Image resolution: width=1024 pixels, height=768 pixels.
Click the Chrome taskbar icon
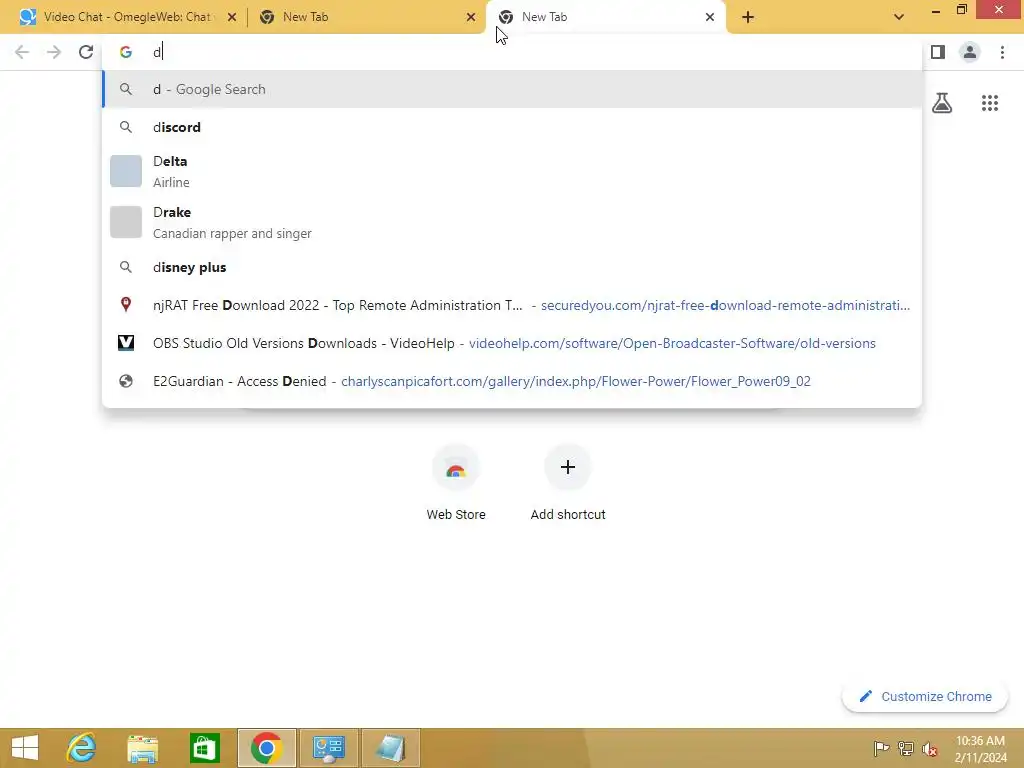[266, 748]
